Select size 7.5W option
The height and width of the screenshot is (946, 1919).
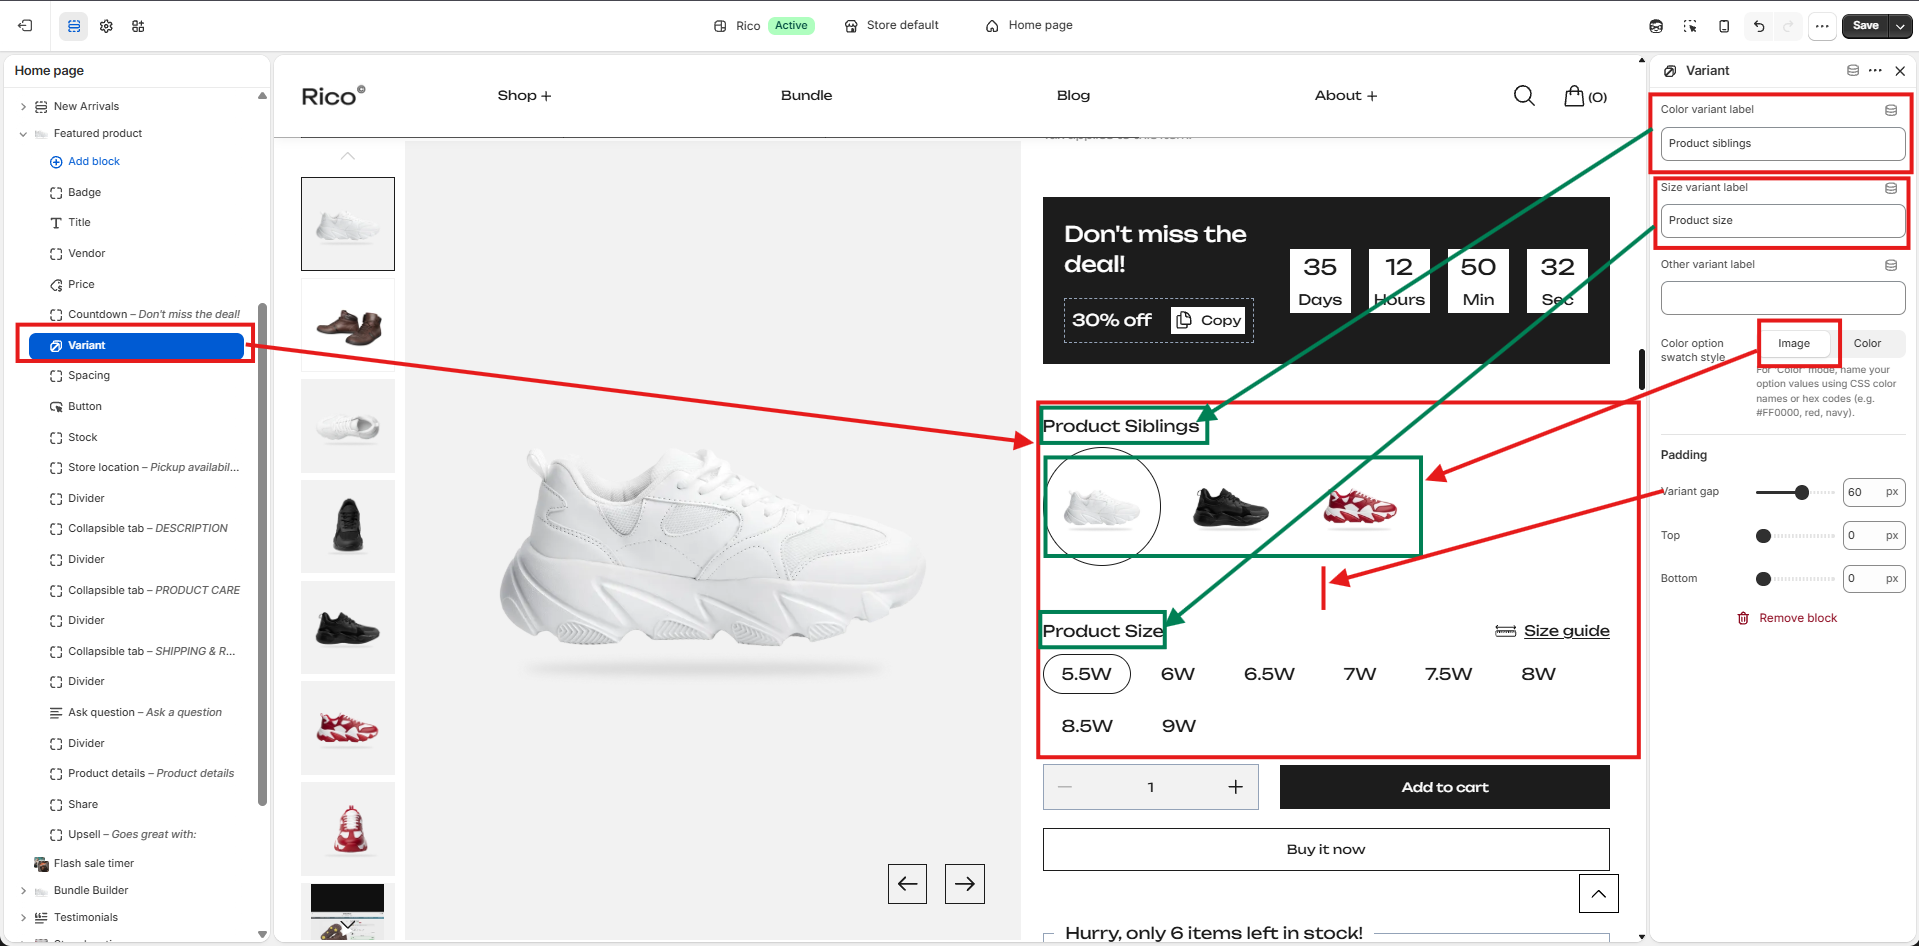[1448, 674]
